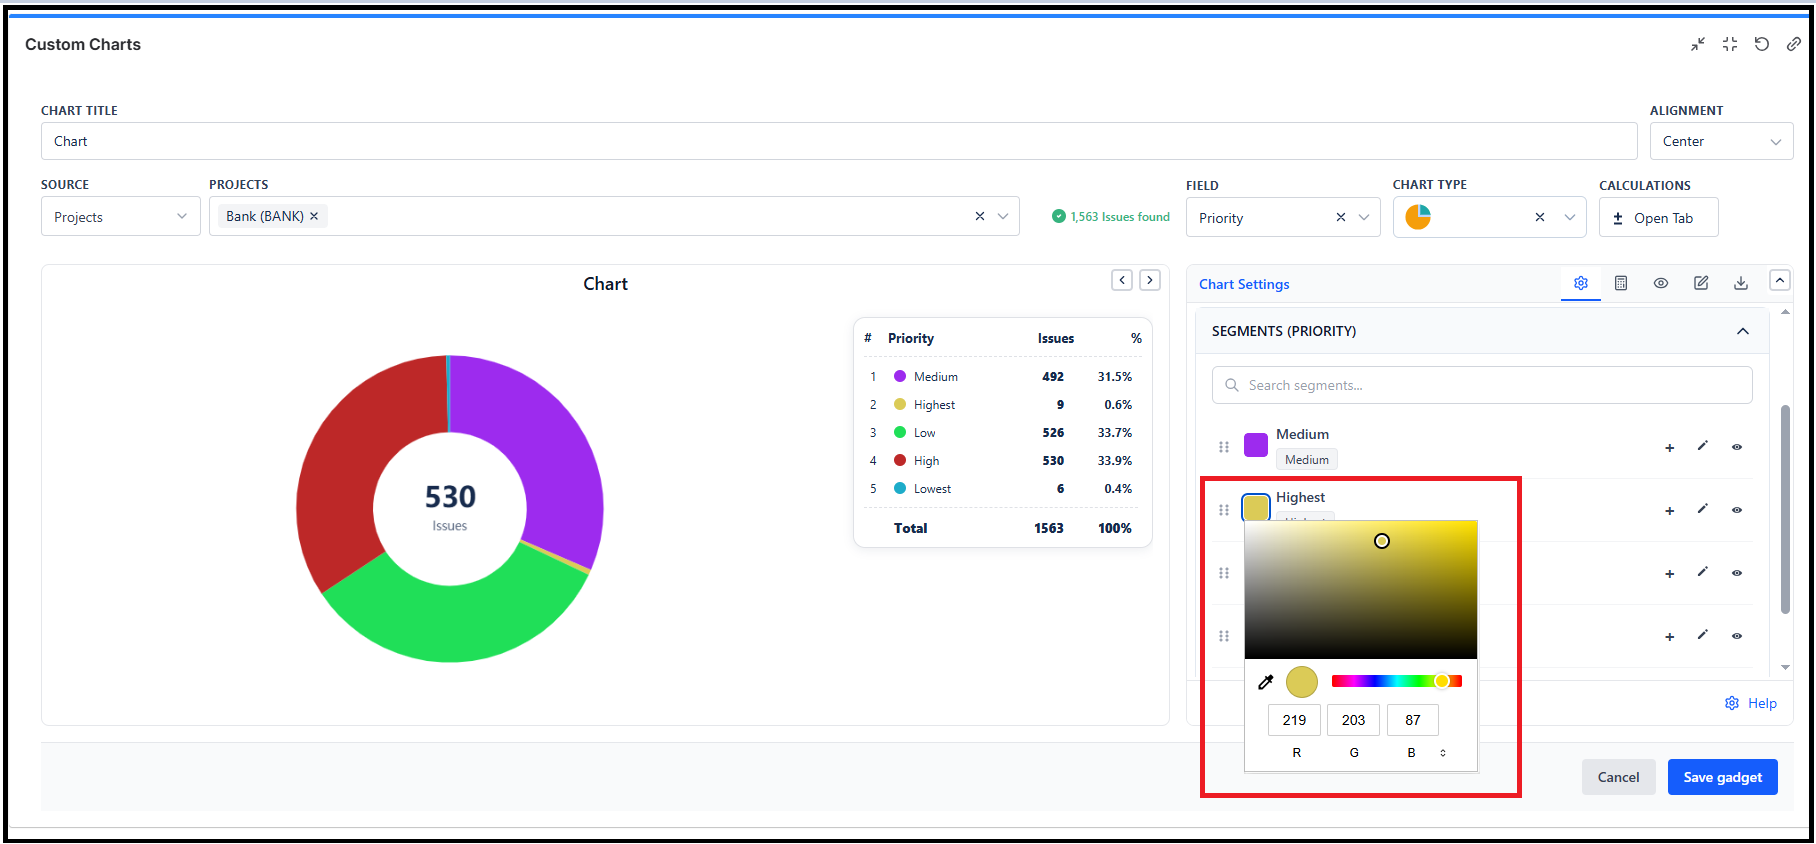Image resolution: width=1816 pixels, height=844 pixels.
Task: Click the collapse arrows icon in header
Action: point(1698,44)
